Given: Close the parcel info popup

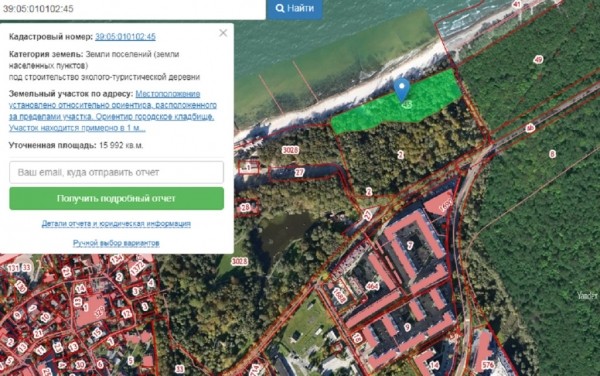Looking at the screenshot, I should click(x=223, y=33).
